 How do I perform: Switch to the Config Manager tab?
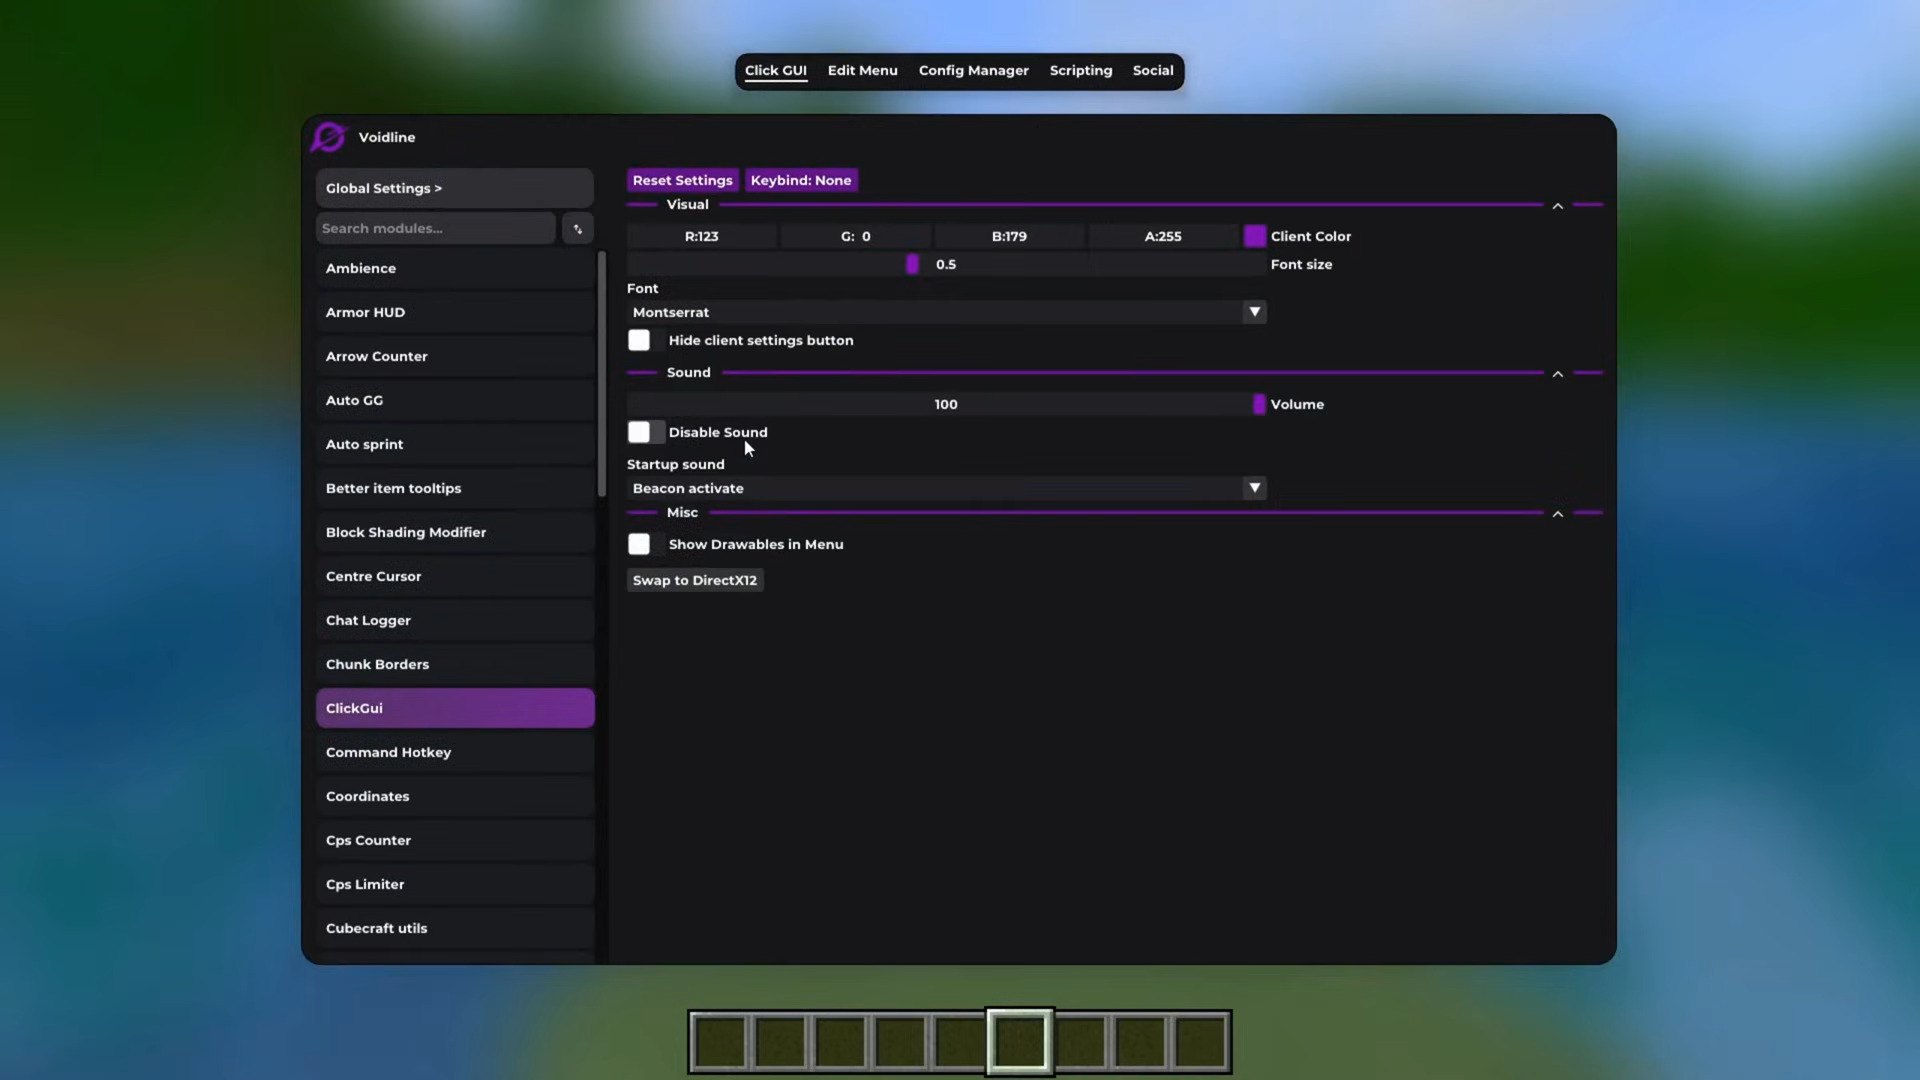pyautogui.click(x=973, y=71)
